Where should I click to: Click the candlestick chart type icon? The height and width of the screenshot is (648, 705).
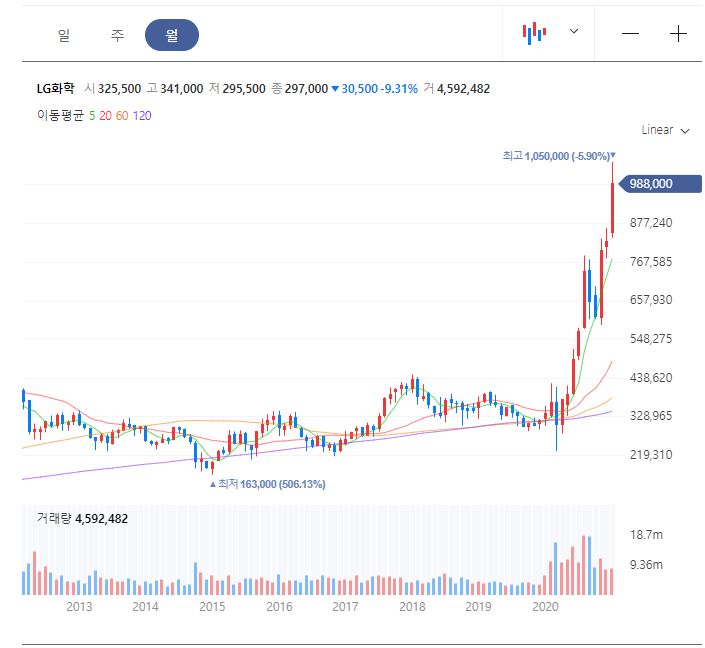point(534,33)
